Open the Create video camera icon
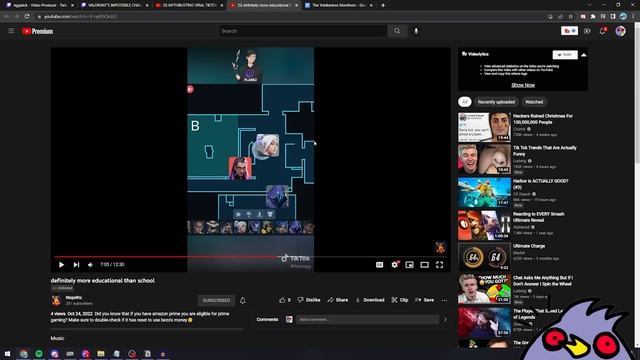Screen dimensions: 640x360 (587, 31)
